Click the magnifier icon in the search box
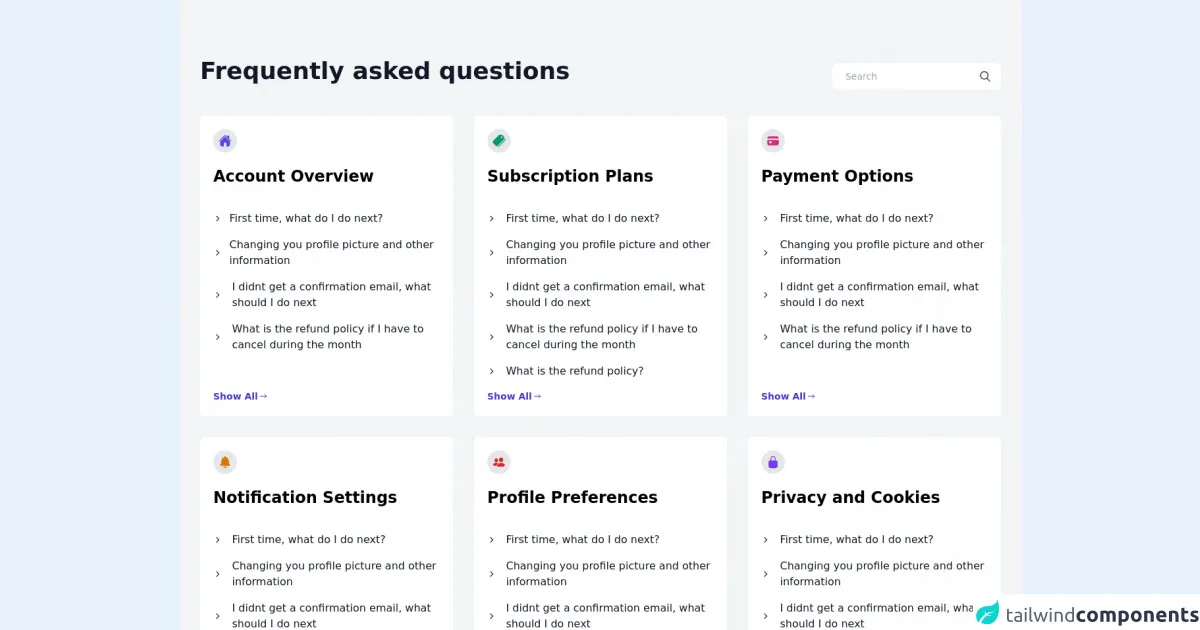This screenshot has height=630, width=1200. coord(985,76)
